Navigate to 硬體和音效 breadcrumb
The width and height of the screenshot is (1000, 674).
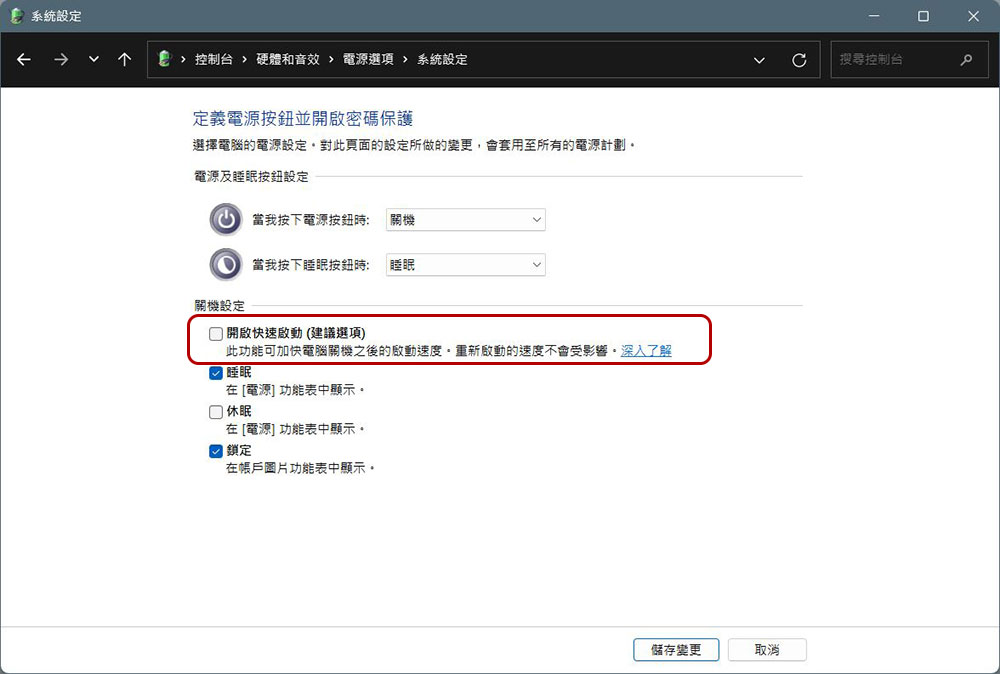point(288,59)
